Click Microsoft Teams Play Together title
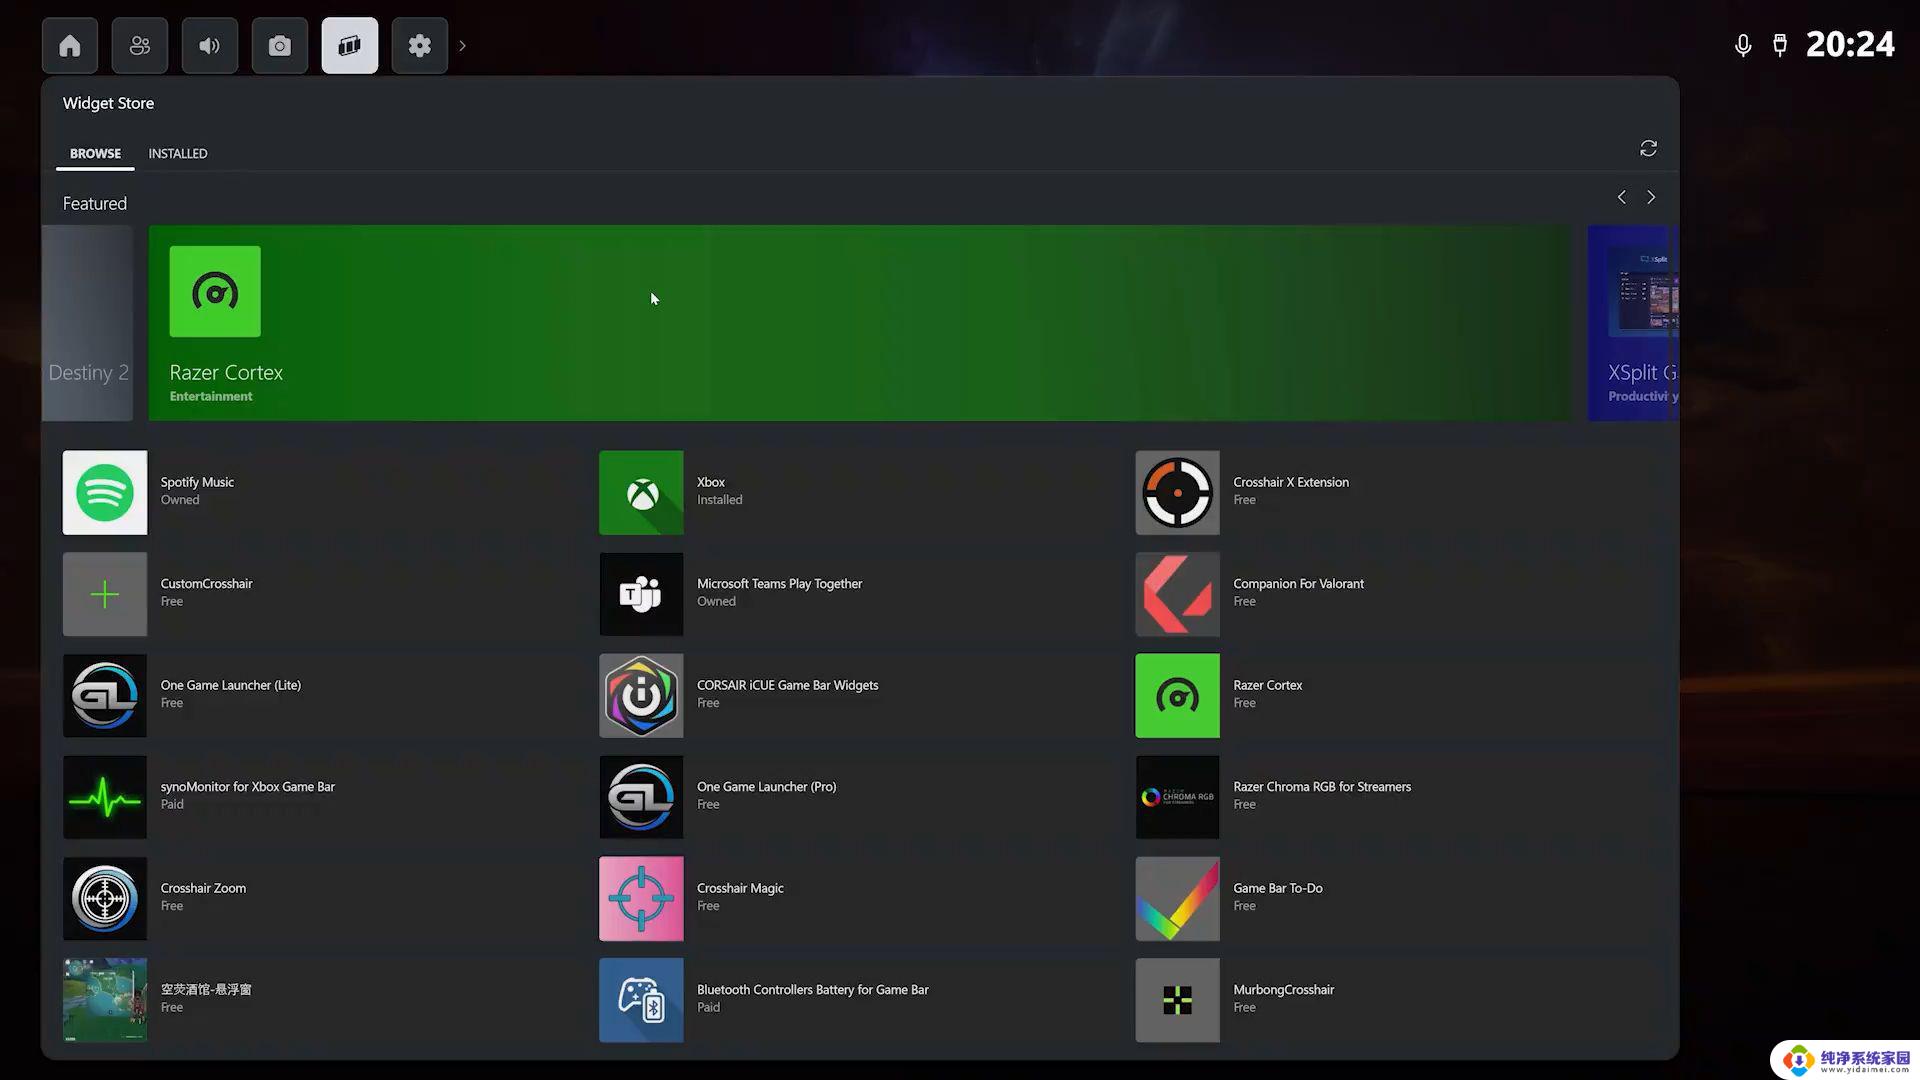The width and height of the screenshot is (1920, 1080). [x=779, y=583]
